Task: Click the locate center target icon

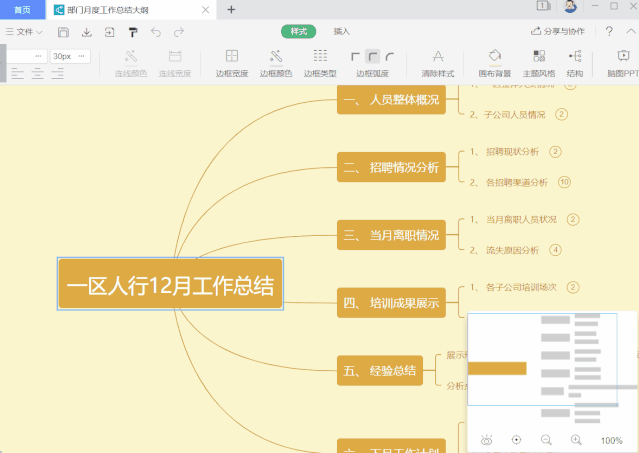Action: tap(516, 440)
